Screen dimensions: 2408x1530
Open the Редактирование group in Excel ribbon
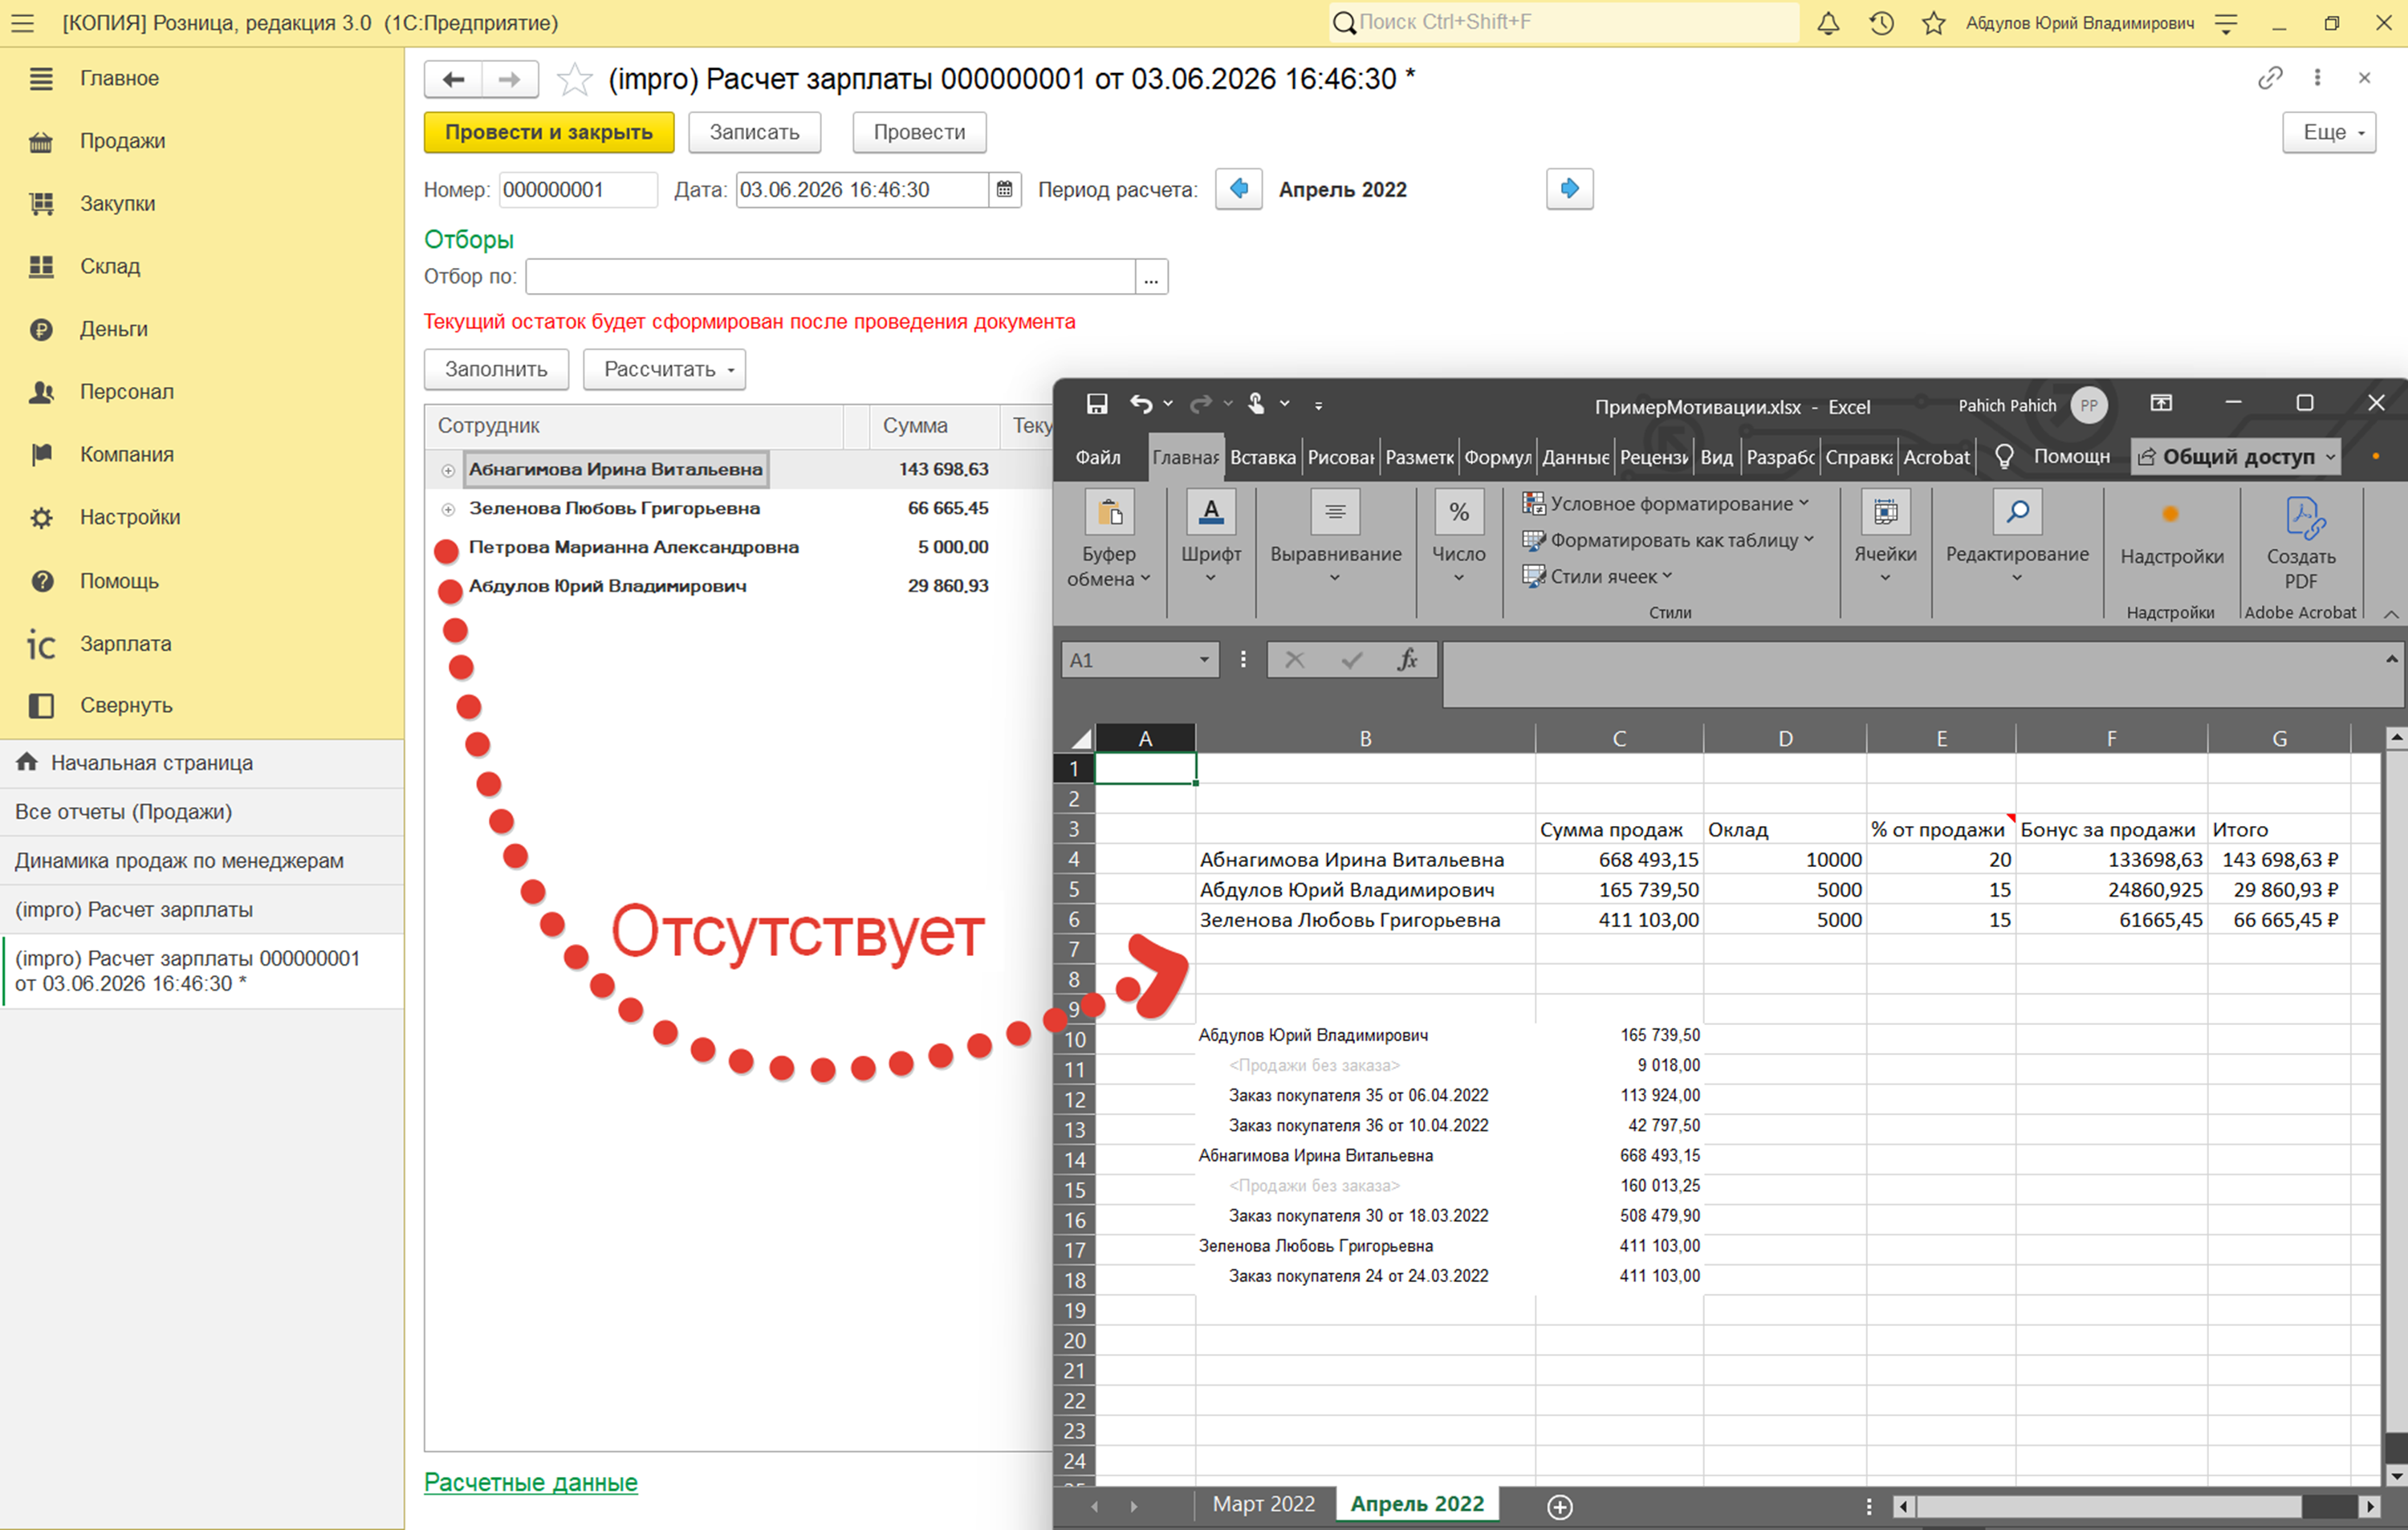[2017, 538]
